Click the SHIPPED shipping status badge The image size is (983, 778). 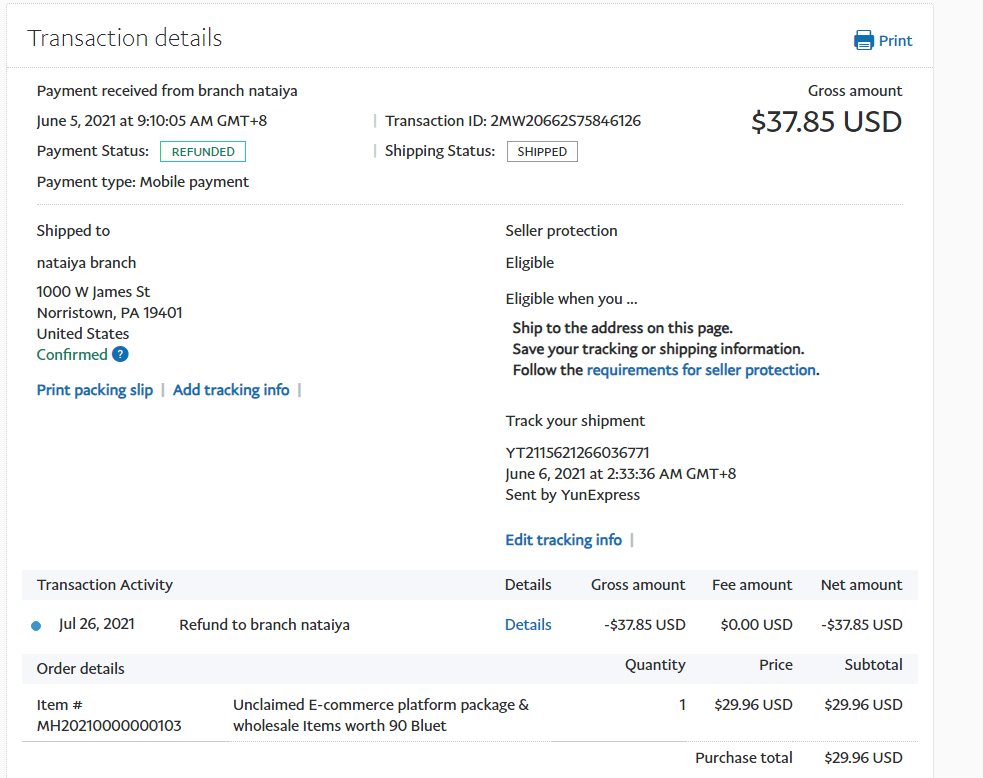point(542,152)
